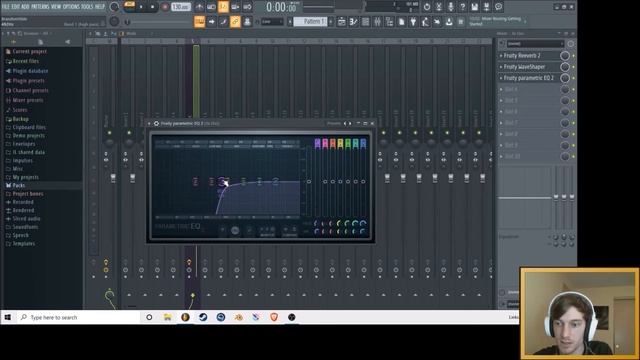Select the brush tool in toolbar
640x360 pixels.
[x=223, y=22]
